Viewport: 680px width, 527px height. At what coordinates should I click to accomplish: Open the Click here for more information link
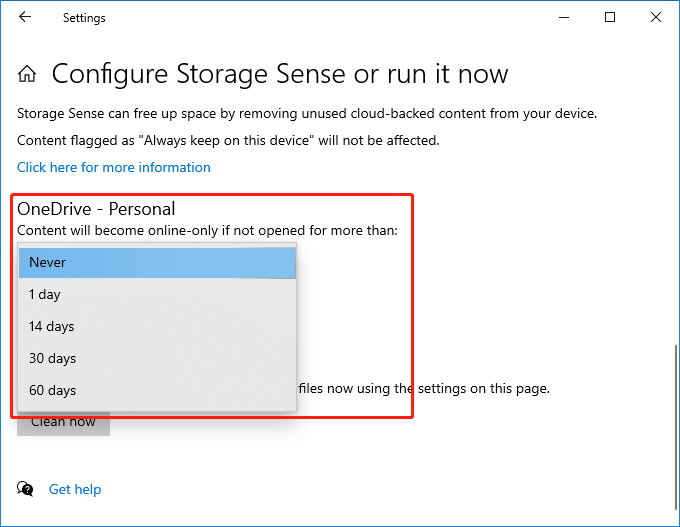tap(114, 167)
